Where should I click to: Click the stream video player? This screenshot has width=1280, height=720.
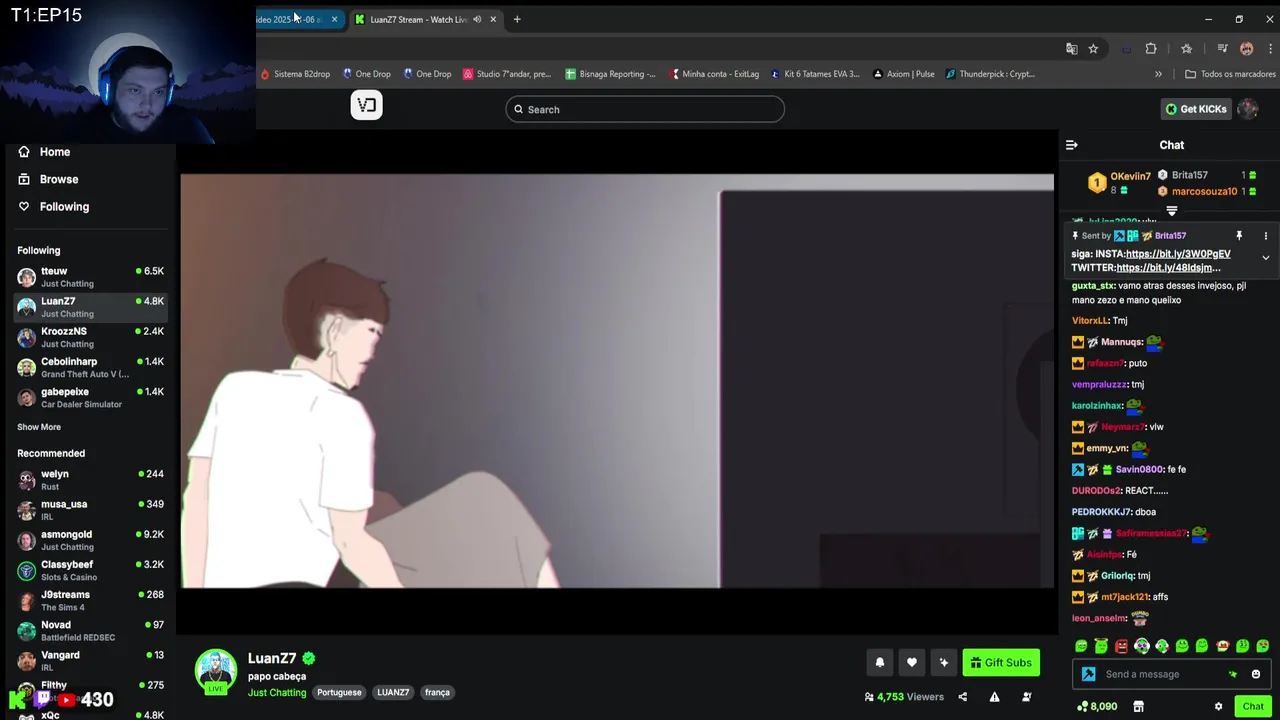(x=617, y=381)
